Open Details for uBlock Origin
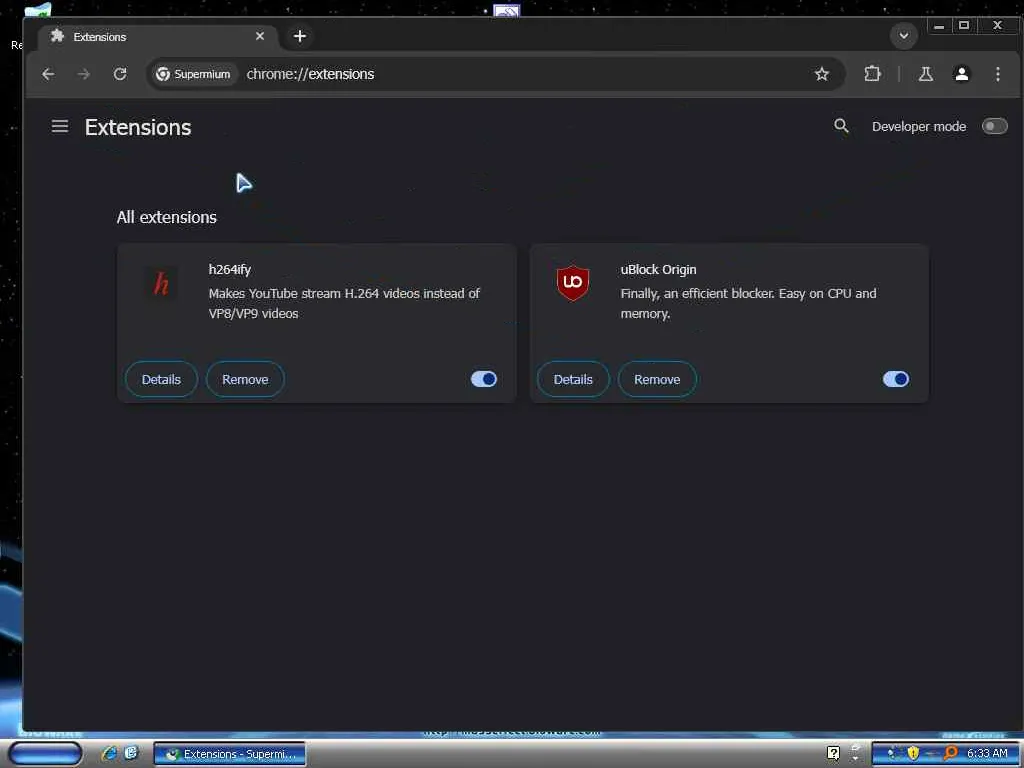This screenshot has width=1024, height=768. point(573,379)
